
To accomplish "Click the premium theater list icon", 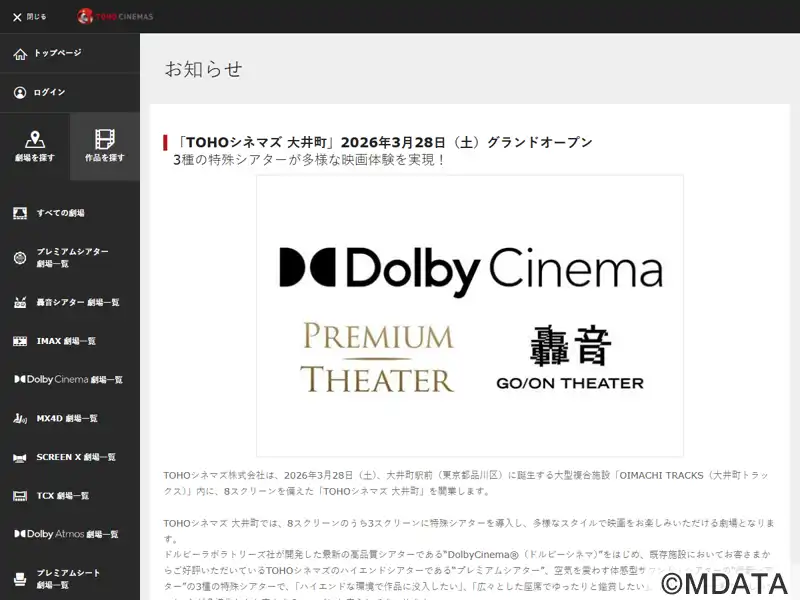I will tap(20, 257).
